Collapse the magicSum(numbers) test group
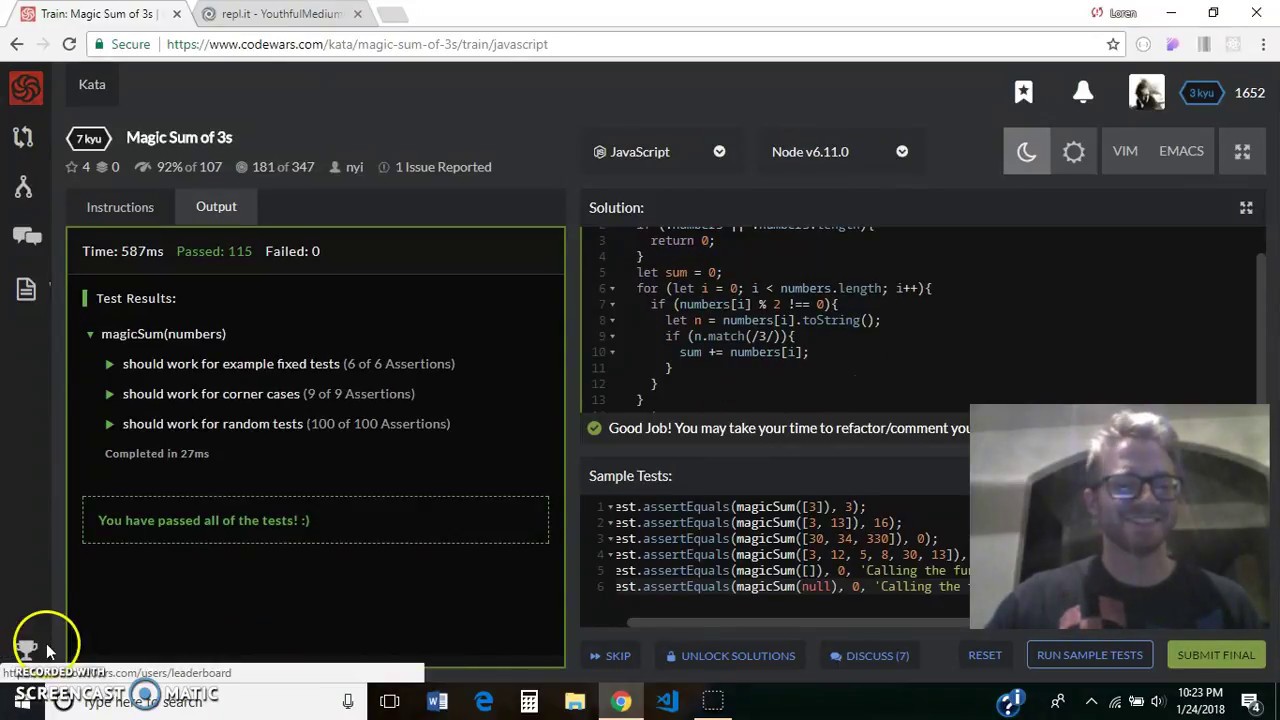Viewport: 1280px width, 720px height. pyautogui.click(x=90, y=334)
